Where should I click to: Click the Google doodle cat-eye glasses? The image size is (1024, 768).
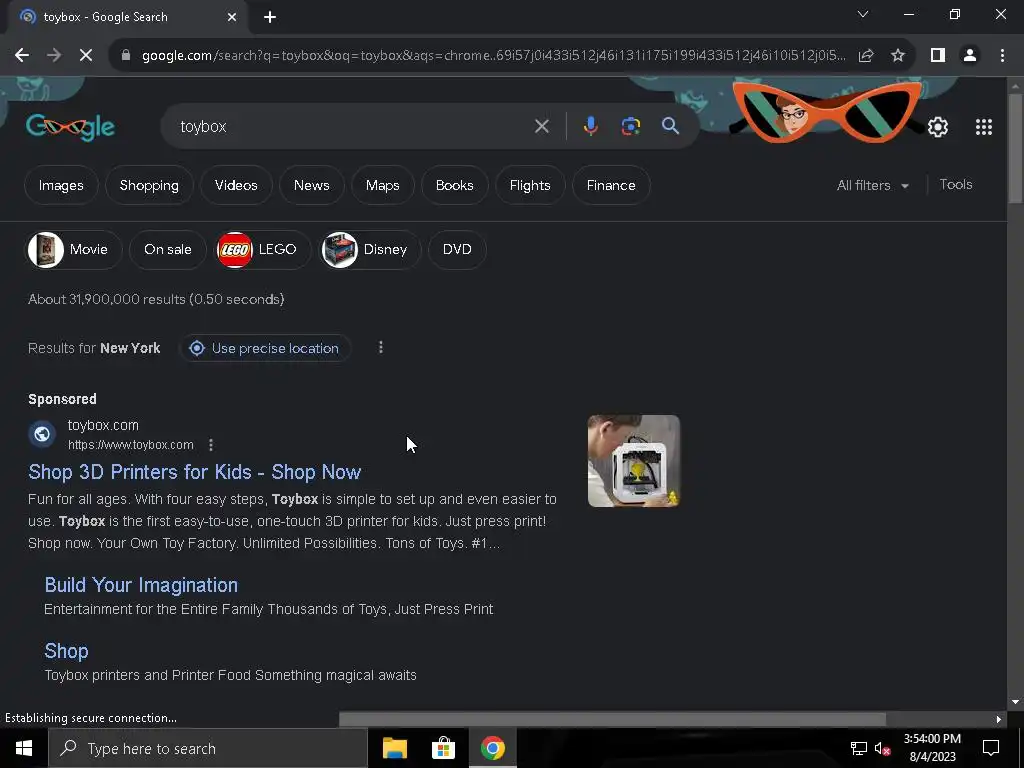(x=825, y=113)
